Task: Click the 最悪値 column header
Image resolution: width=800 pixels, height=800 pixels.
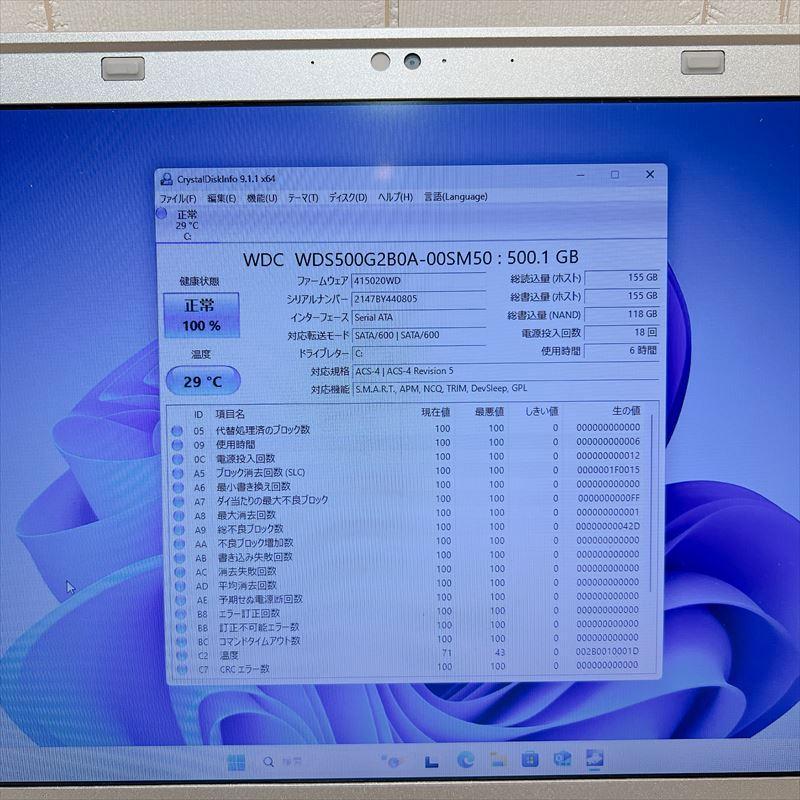Action: pos(489,412)
